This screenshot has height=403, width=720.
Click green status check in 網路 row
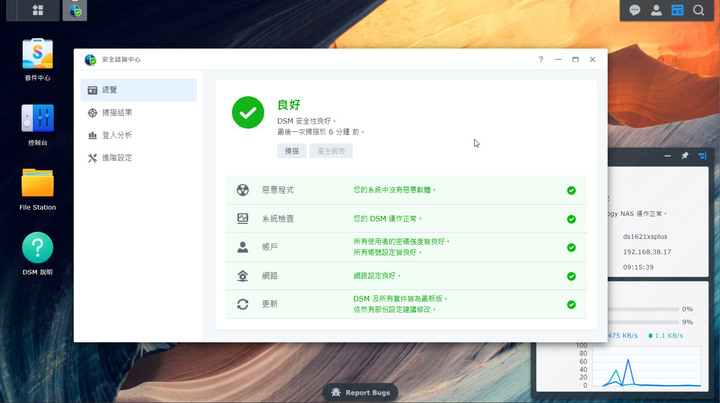(x=571, y=276)
